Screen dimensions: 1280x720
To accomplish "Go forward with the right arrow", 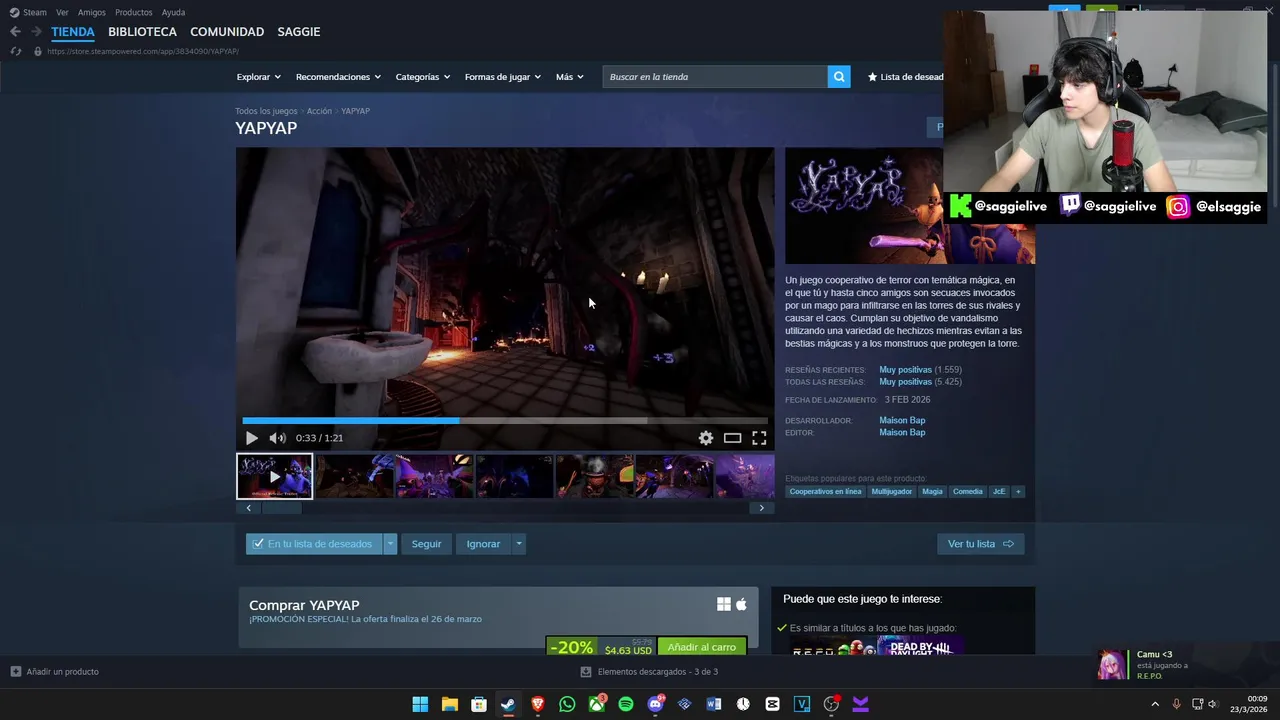I will [36, 32].
